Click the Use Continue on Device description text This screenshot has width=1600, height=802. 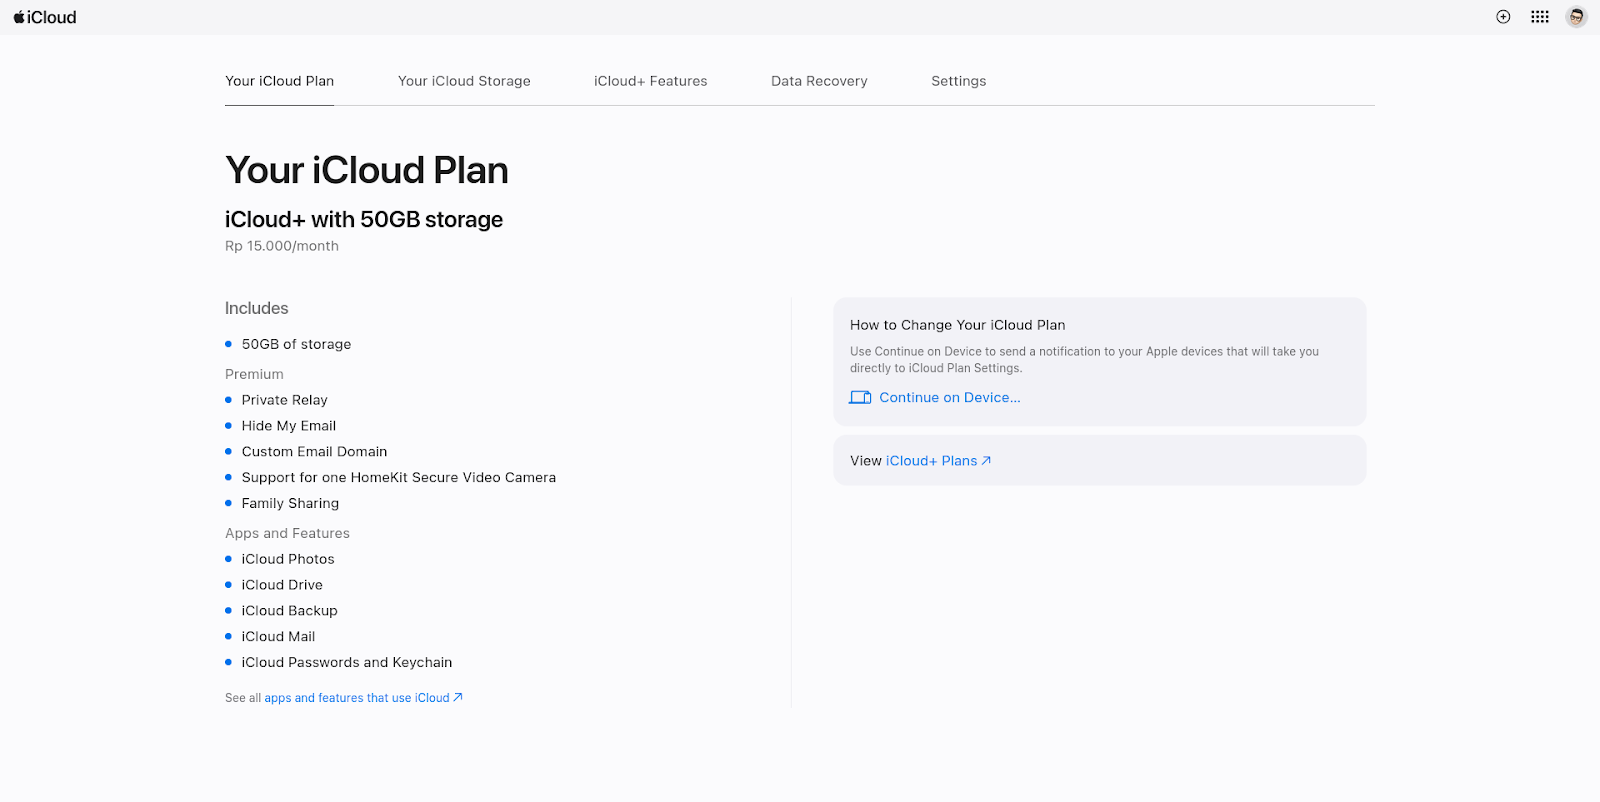[1084, 360]
